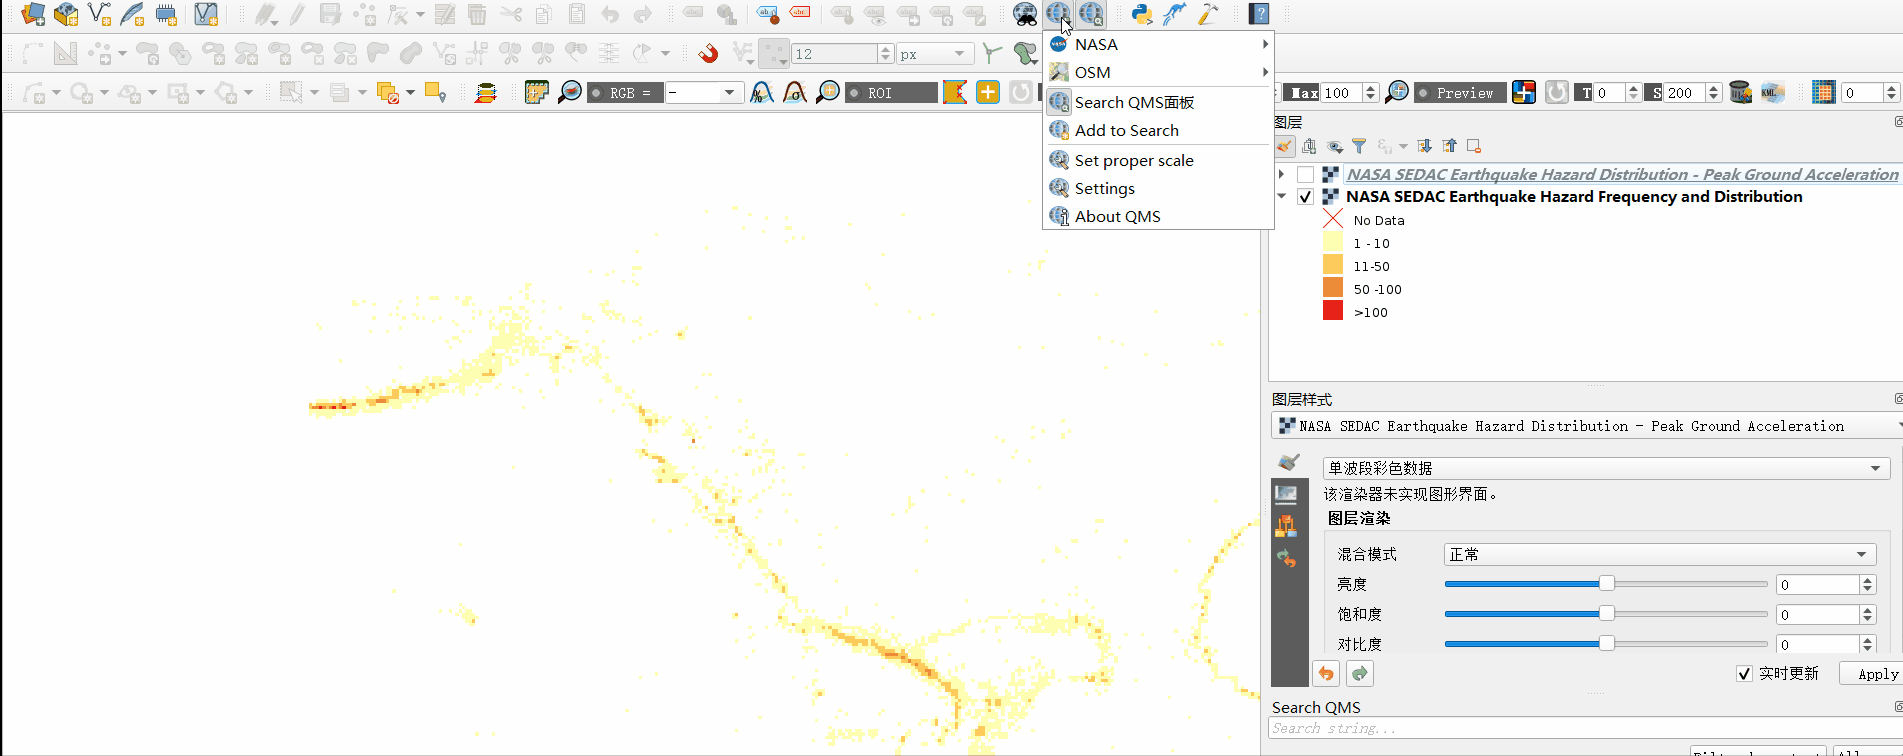Viewport: 1903px width, 756px height.
Task: Click the SCP RGB composite zoom icon
Action: 570,93
